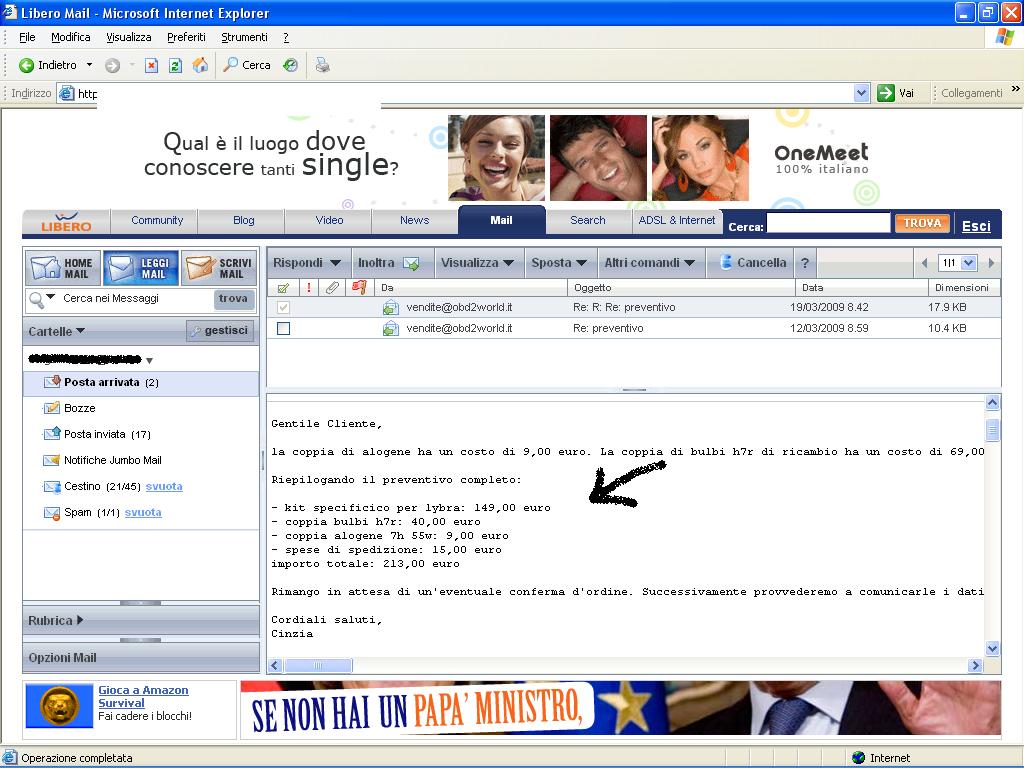Click the gestisci folders button
Viewport: 1024px width, 768px height.
click(x=219, y=330)
